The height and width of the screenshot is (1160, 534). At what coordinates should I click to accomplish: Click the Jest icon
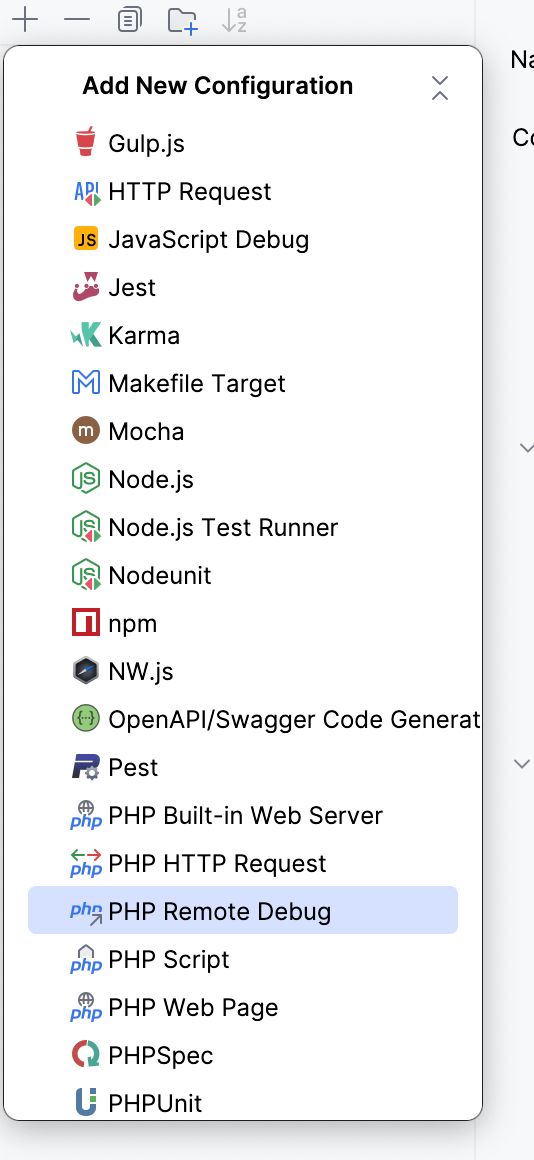point(86,287)
